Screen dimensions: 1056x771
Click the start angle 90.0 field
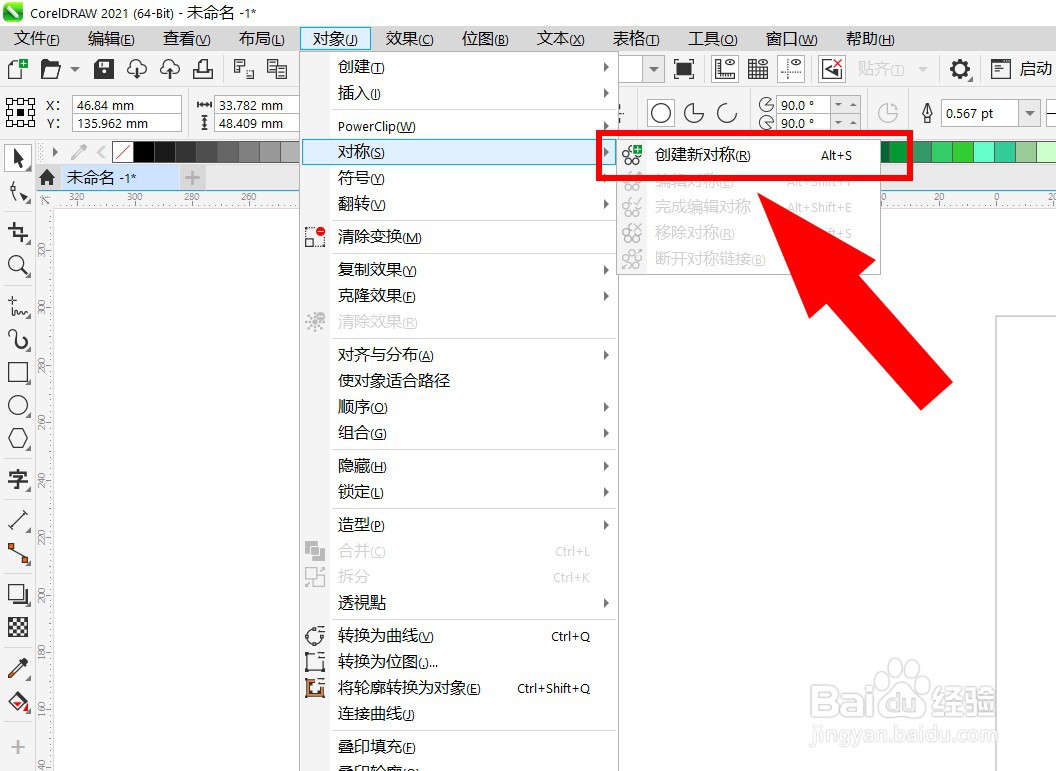click(x=803, y=104)
